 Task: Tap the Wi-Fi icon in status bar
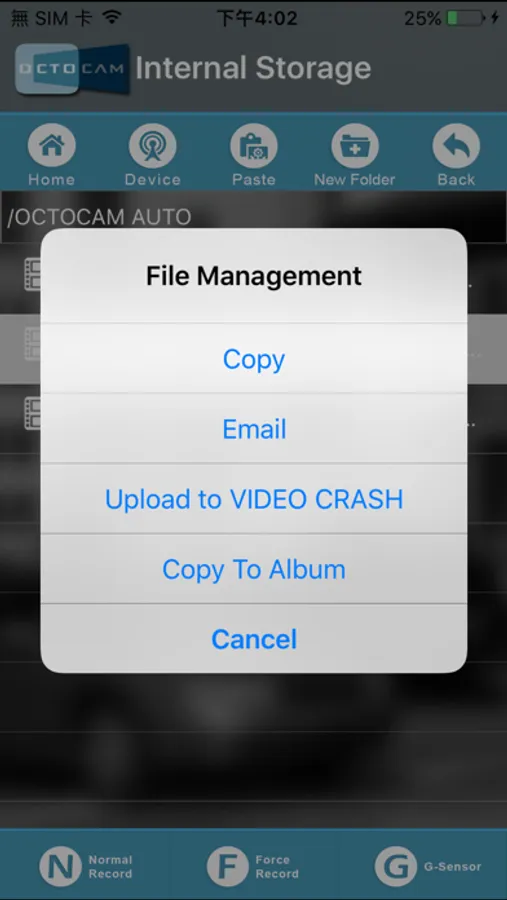(111, 17)
